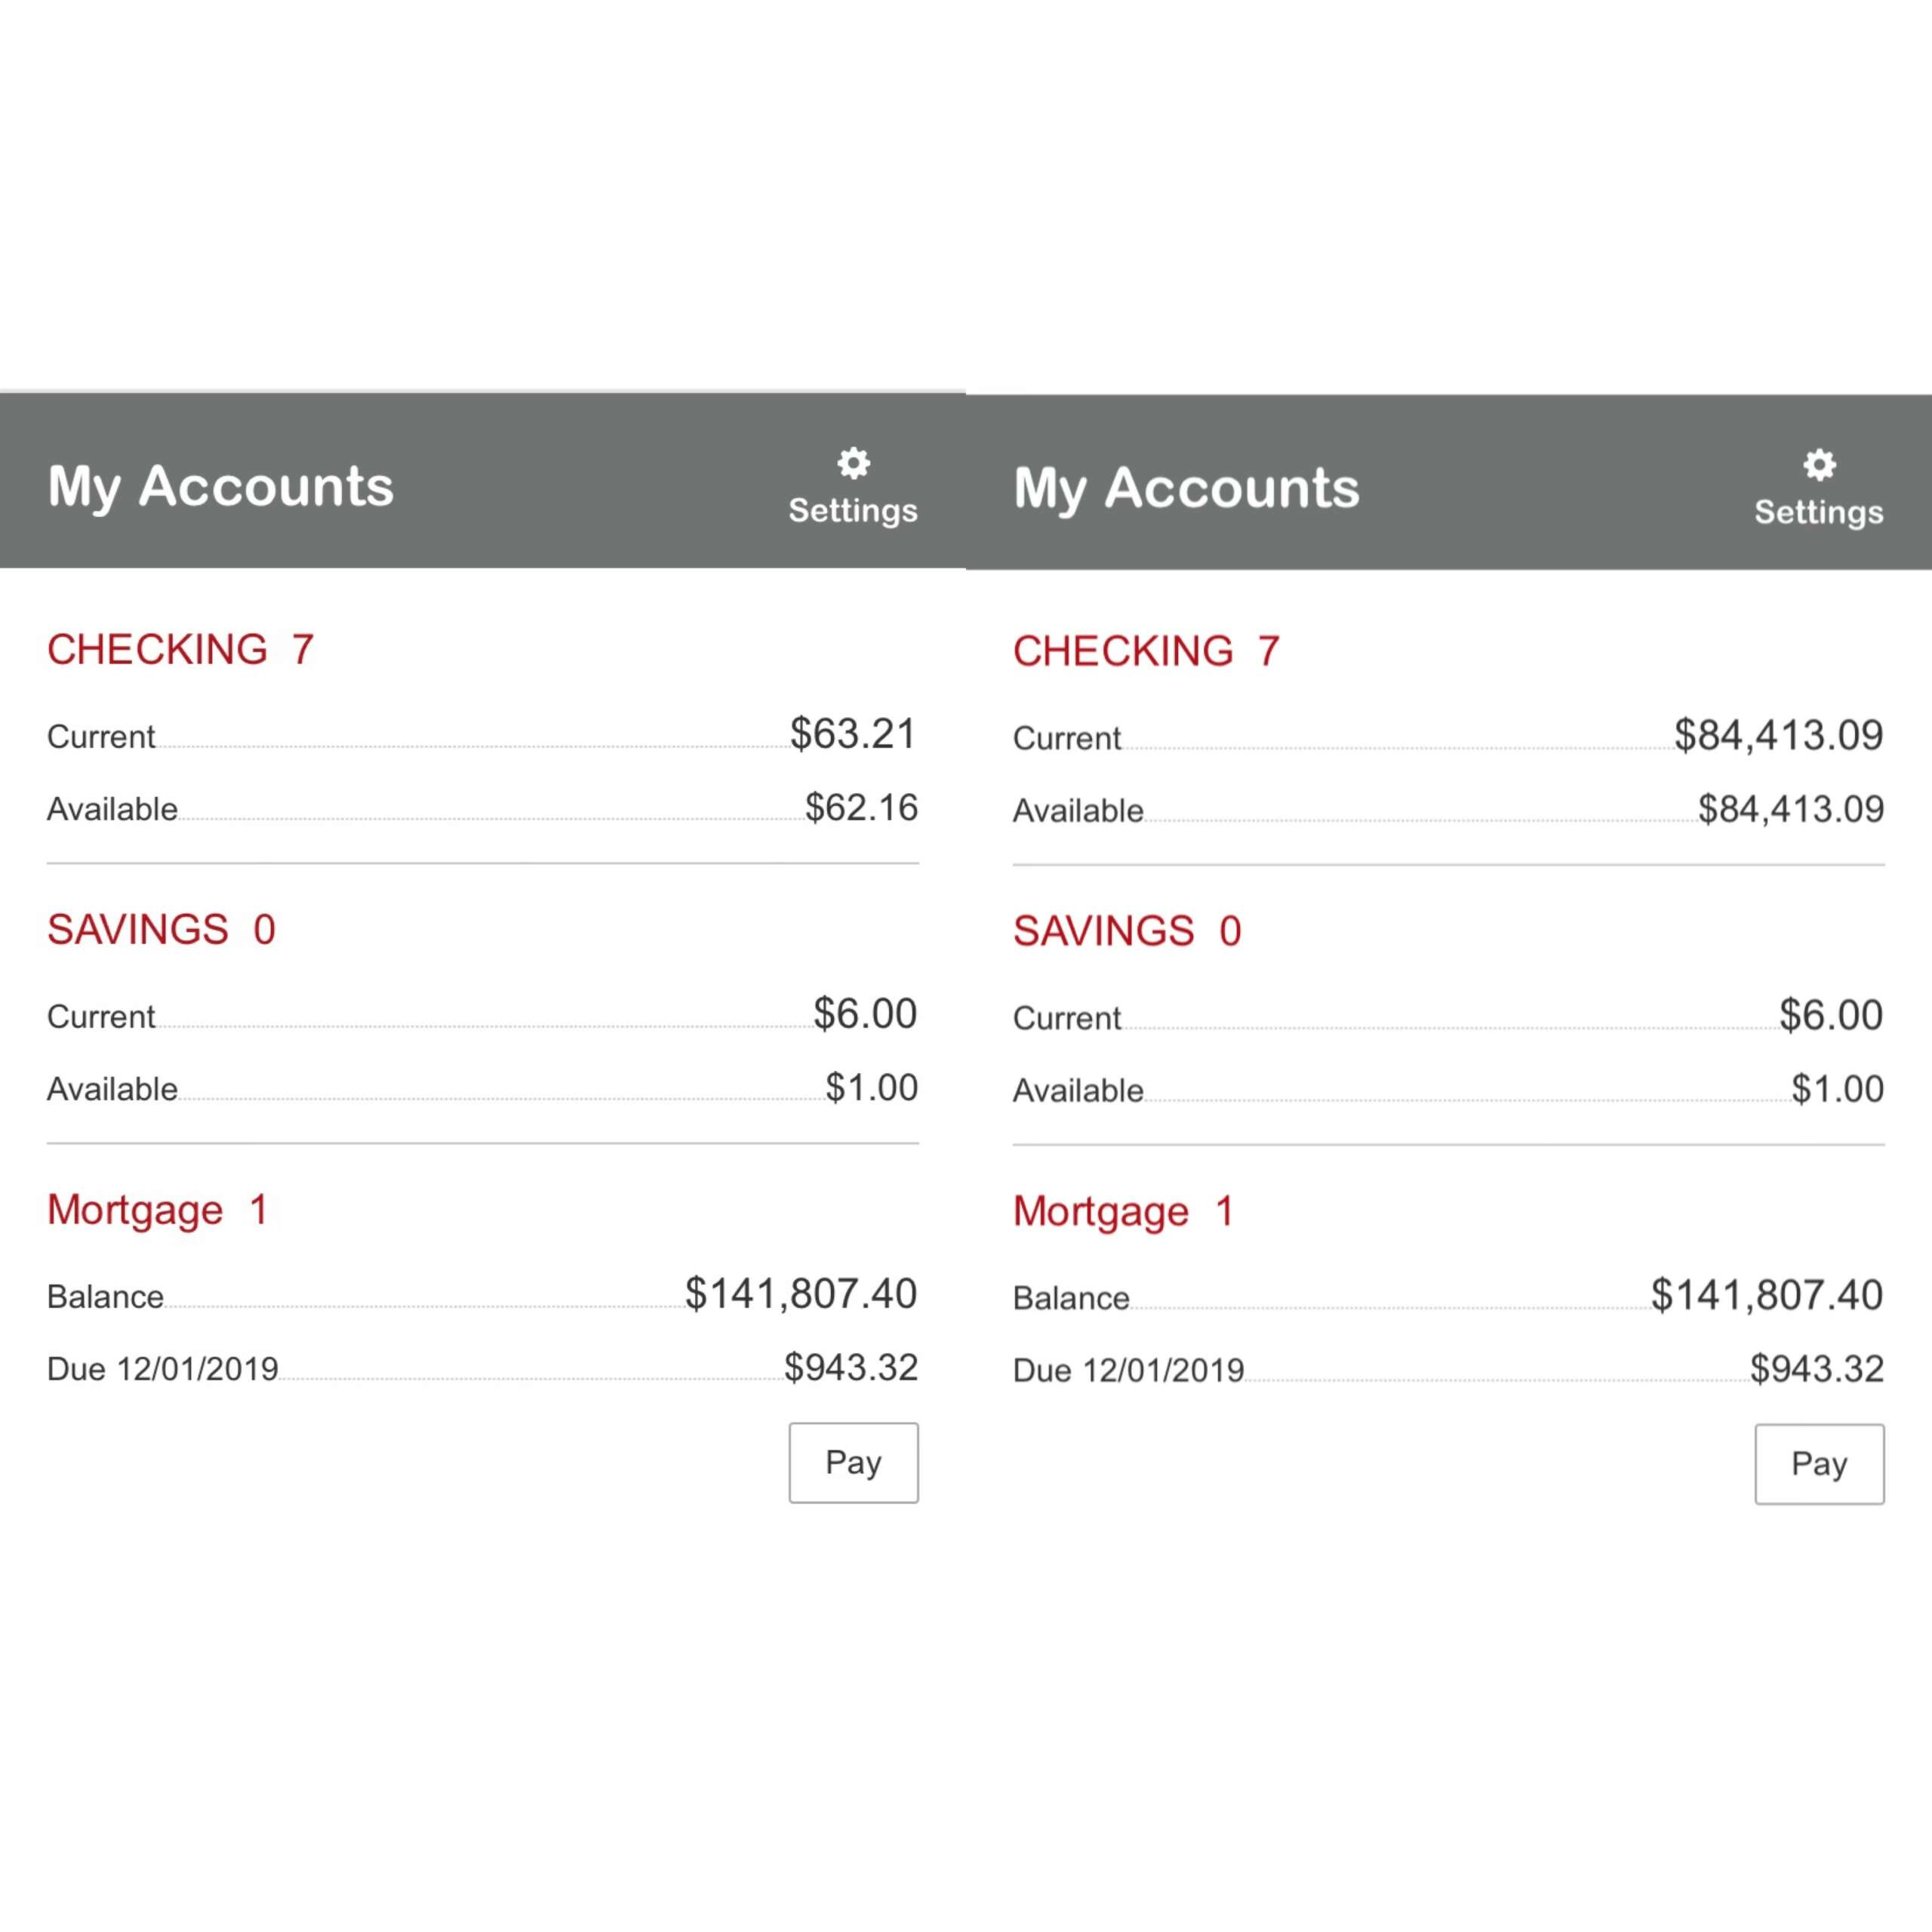The image size is (1932, 1932).
Task: Open the left panel's Settings gear icon
Action: pos(853,463)
